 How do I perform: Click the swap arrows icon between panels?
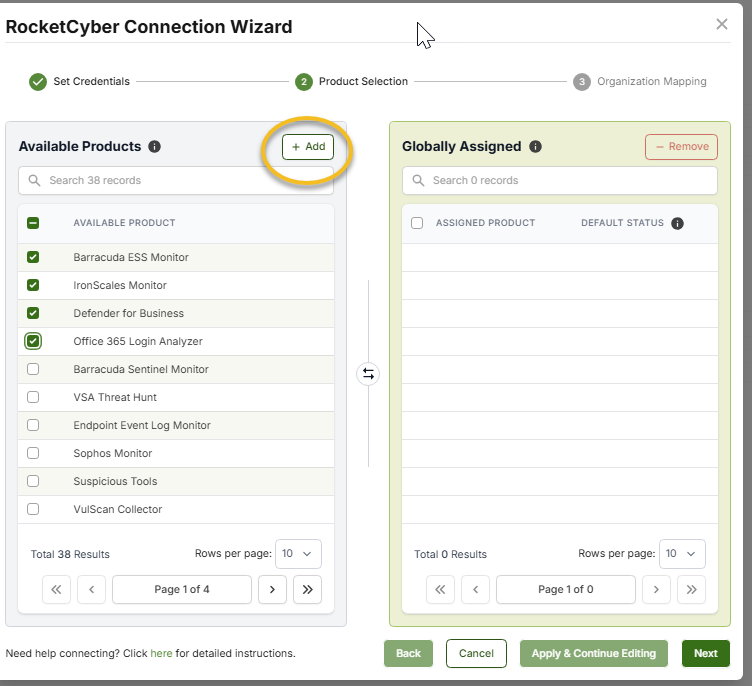pyautogui.click(x=368, y=374)
